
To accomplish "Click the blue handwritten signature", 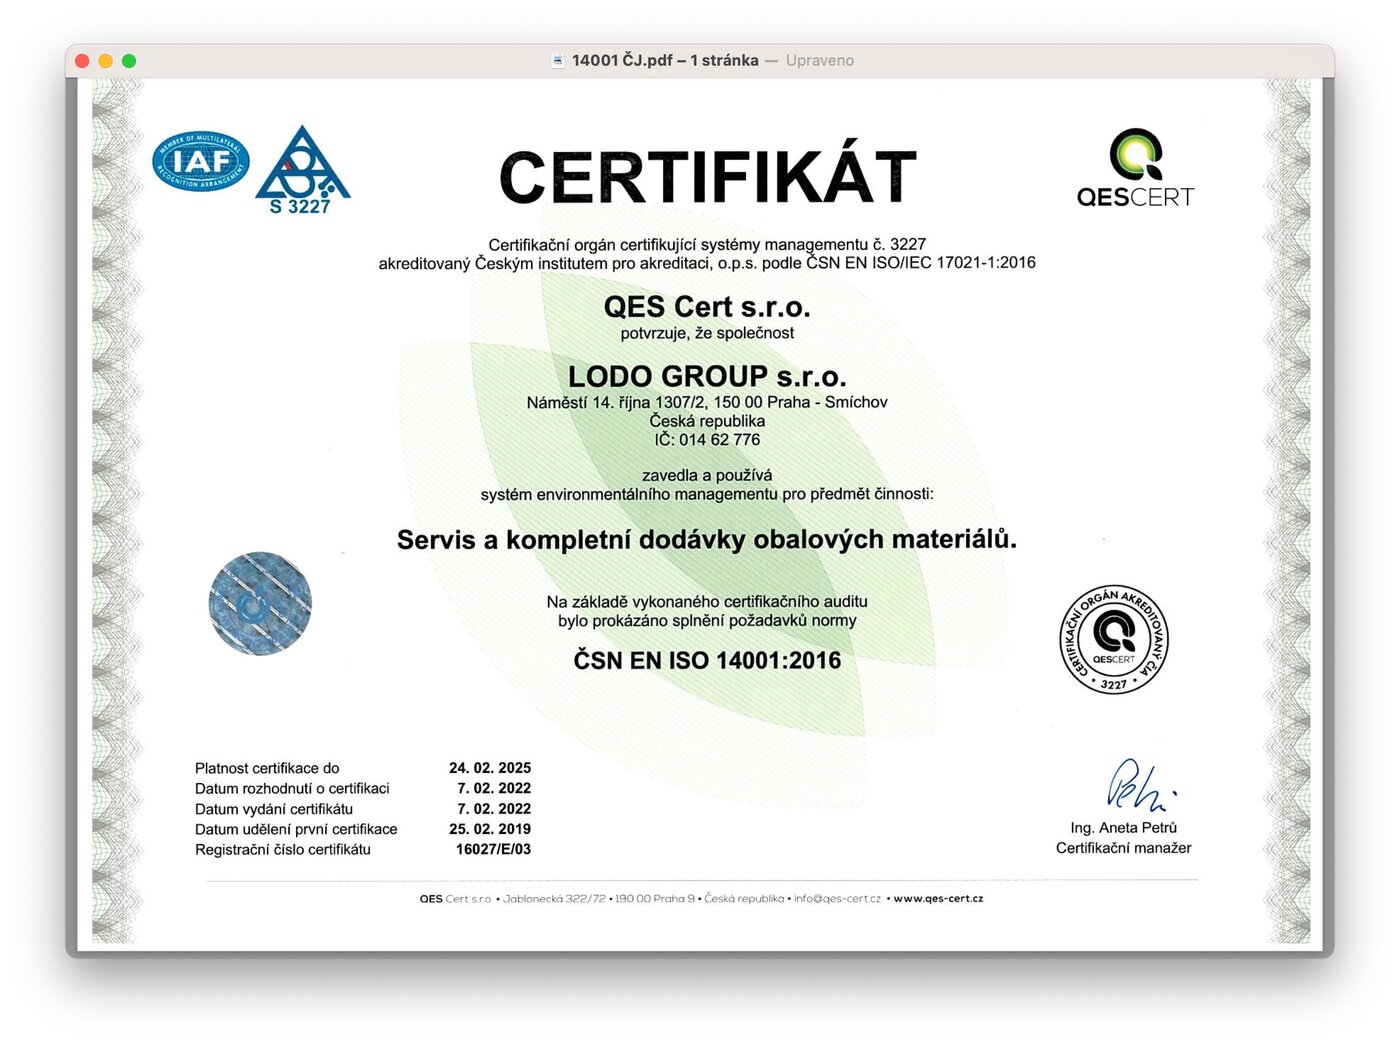I will (x=1137, y=785).
